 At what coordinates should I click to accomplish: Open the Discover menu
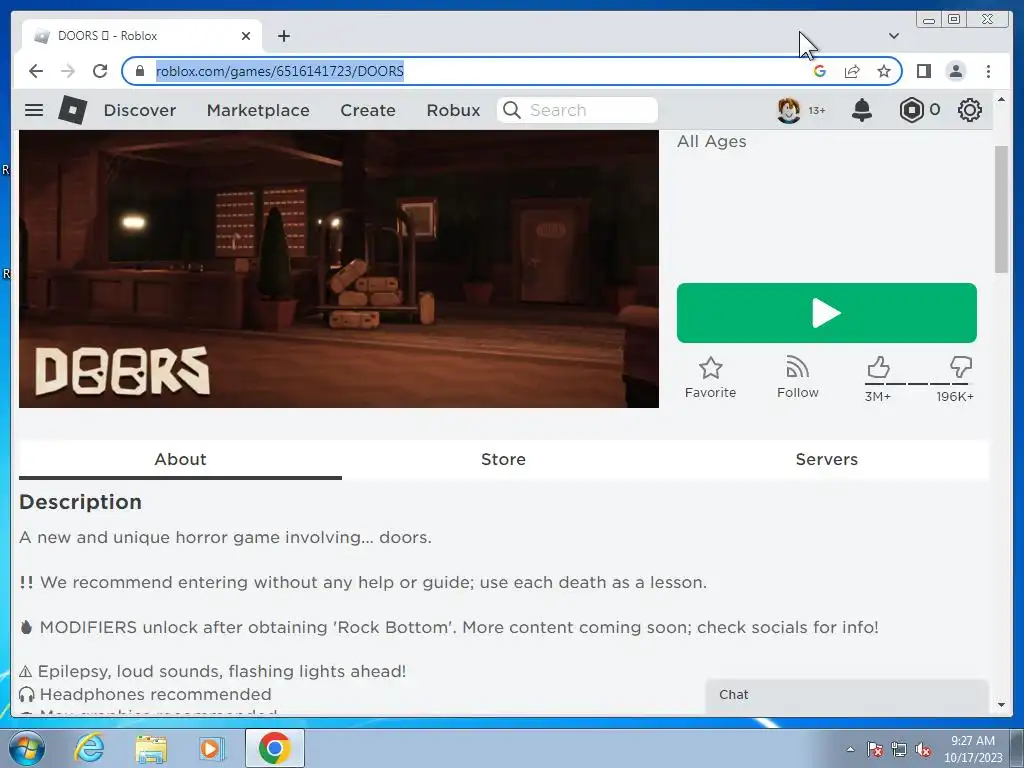pyautogui.click(x=140, y=110)
